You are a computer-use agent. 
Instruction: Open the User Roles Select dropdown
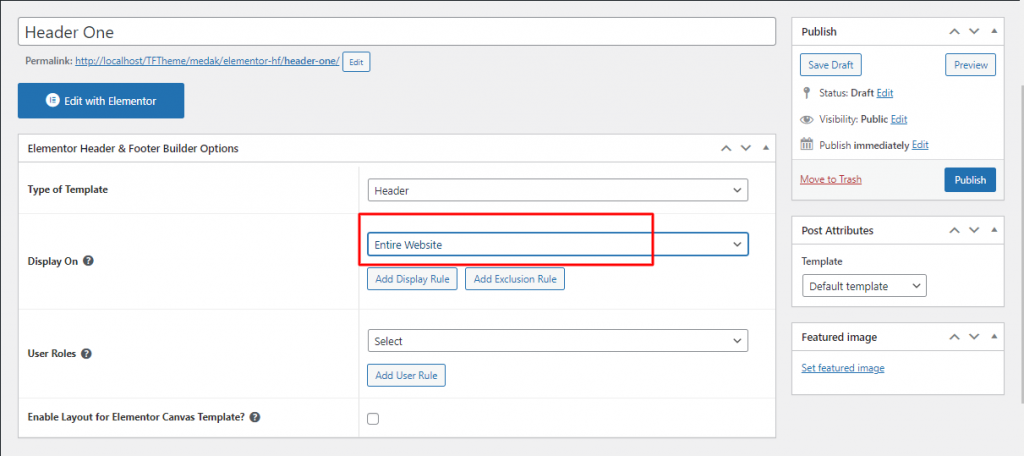click(557, 341)
